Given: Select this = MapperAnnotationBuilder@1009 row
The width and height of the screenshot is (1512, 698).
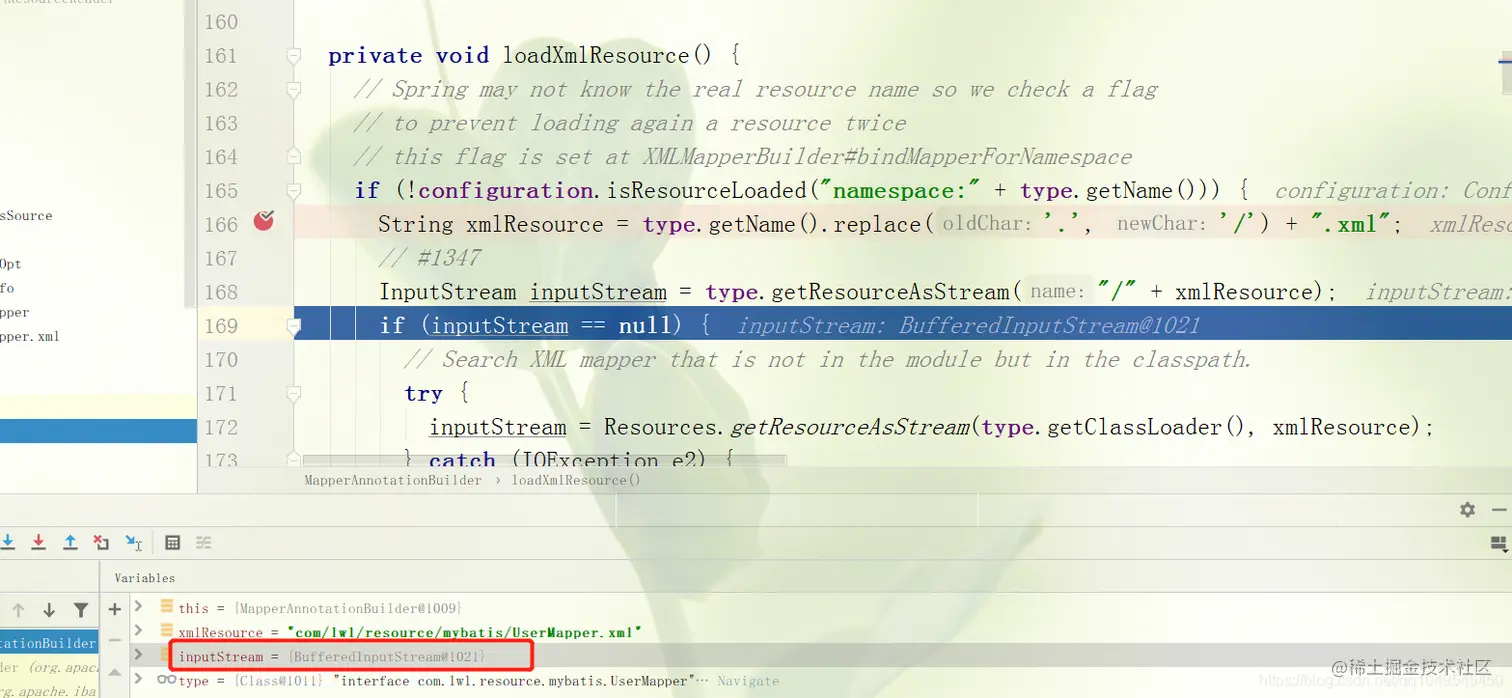Looking at the screenshot, I should [820, 608].
